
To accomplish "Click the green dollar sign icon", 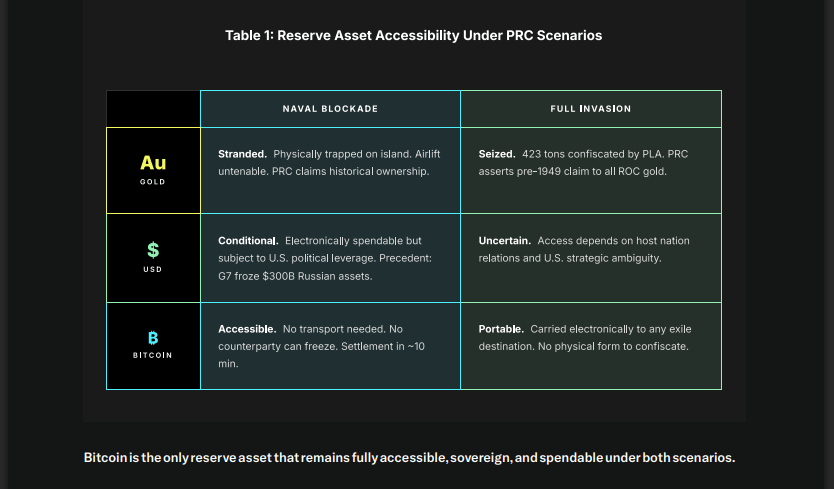I will point(153,250).
